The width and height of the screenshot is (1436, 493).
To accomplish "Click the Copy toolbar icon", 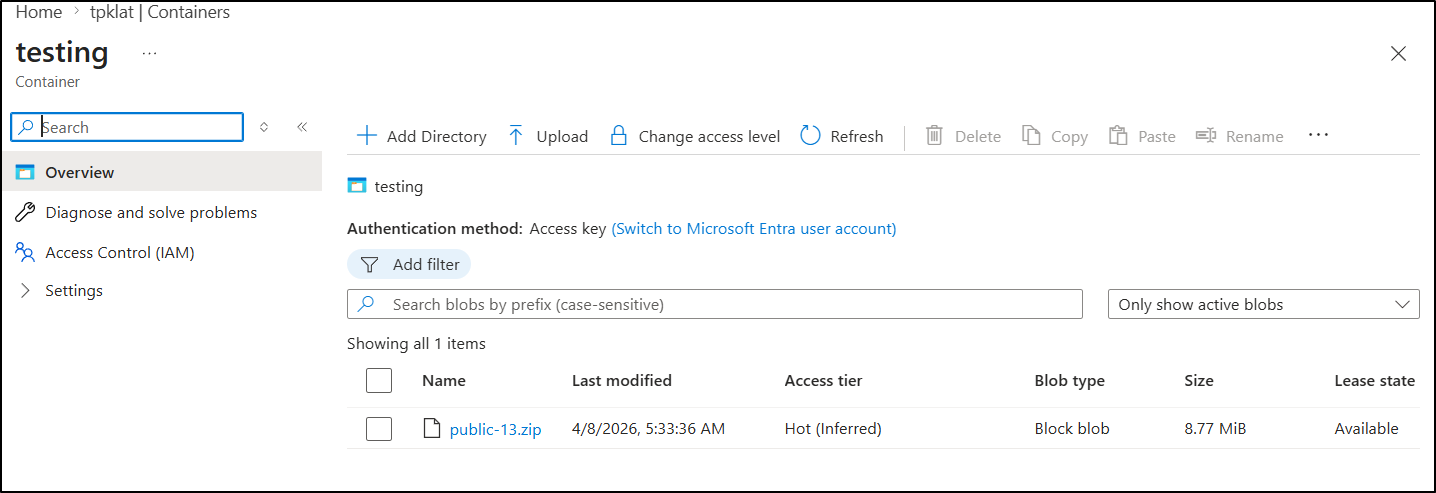I will pyautogui.click(x=1031, y=136).
